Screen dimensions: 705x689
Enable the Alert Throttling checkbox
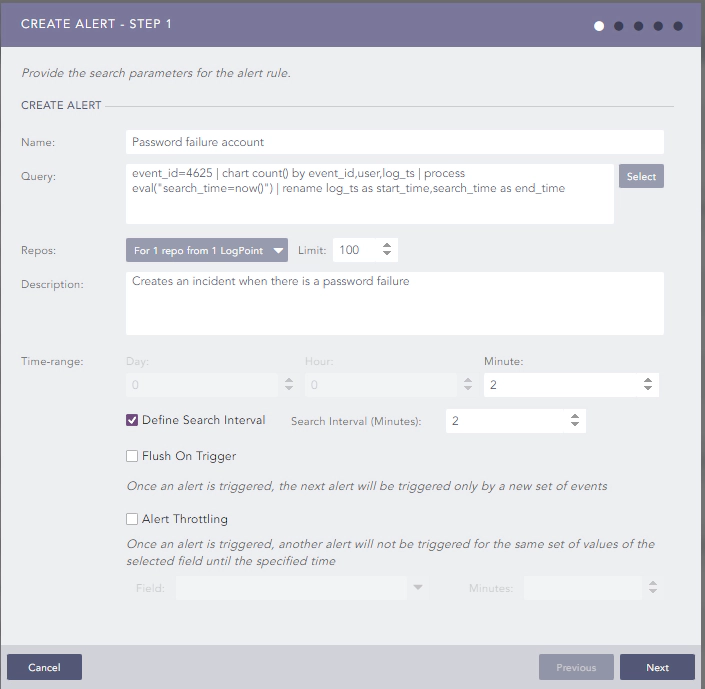pyautogui.click(x=132, y=519)
